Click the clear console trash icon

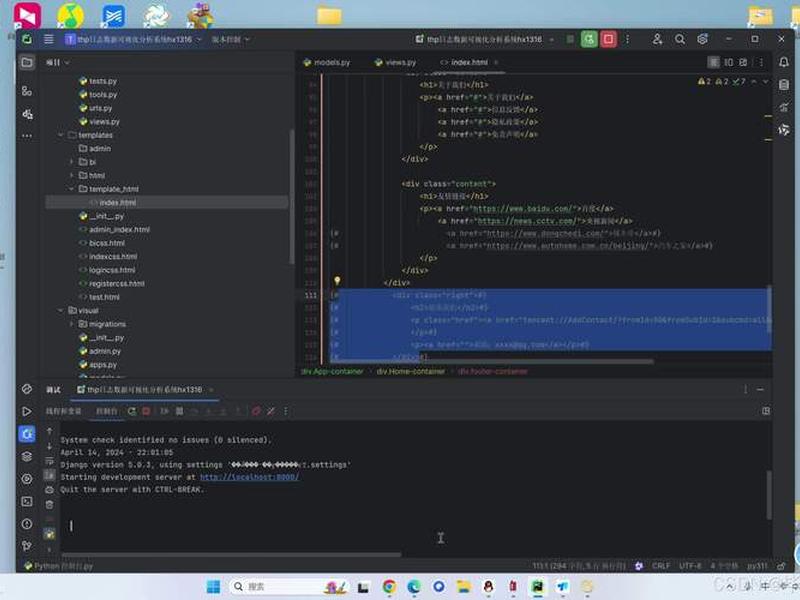(49, 505)
